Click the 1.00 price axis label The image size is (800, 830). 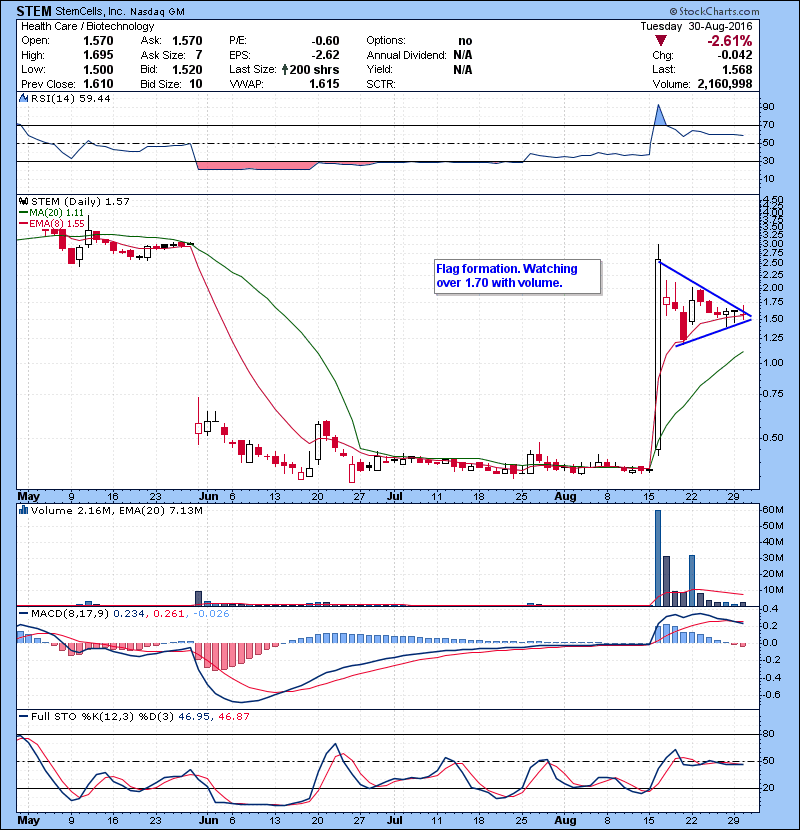point(773,363)
